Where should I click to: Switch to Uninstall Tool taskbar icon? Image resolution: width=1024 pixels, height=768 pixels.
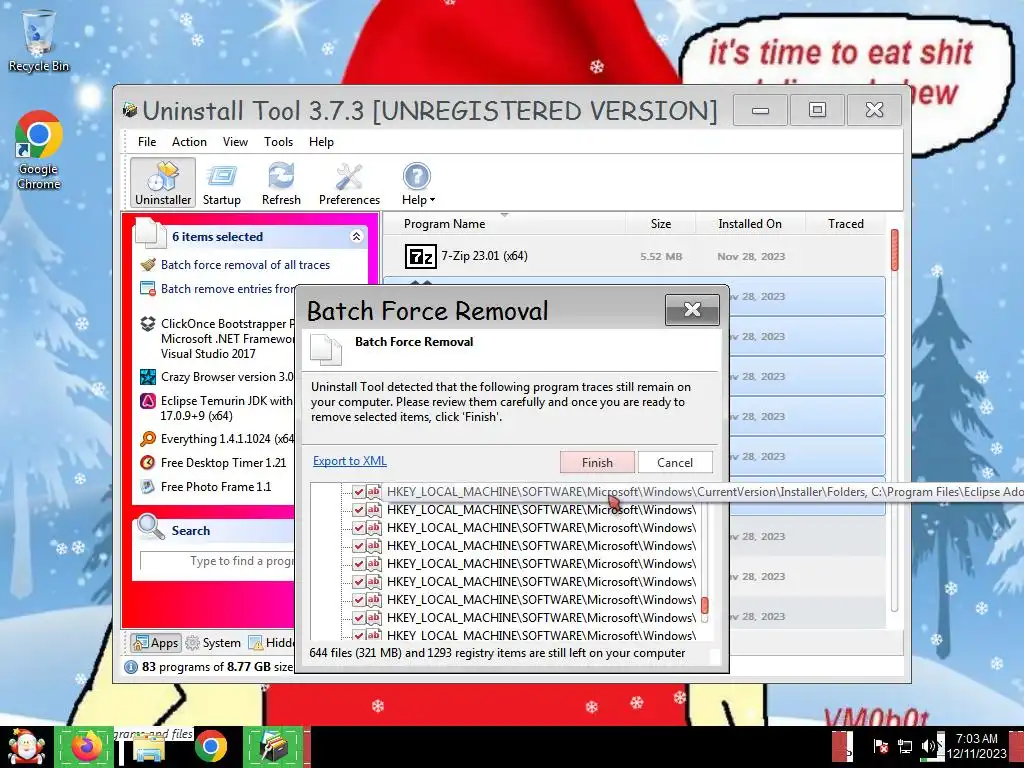(274, 747)
